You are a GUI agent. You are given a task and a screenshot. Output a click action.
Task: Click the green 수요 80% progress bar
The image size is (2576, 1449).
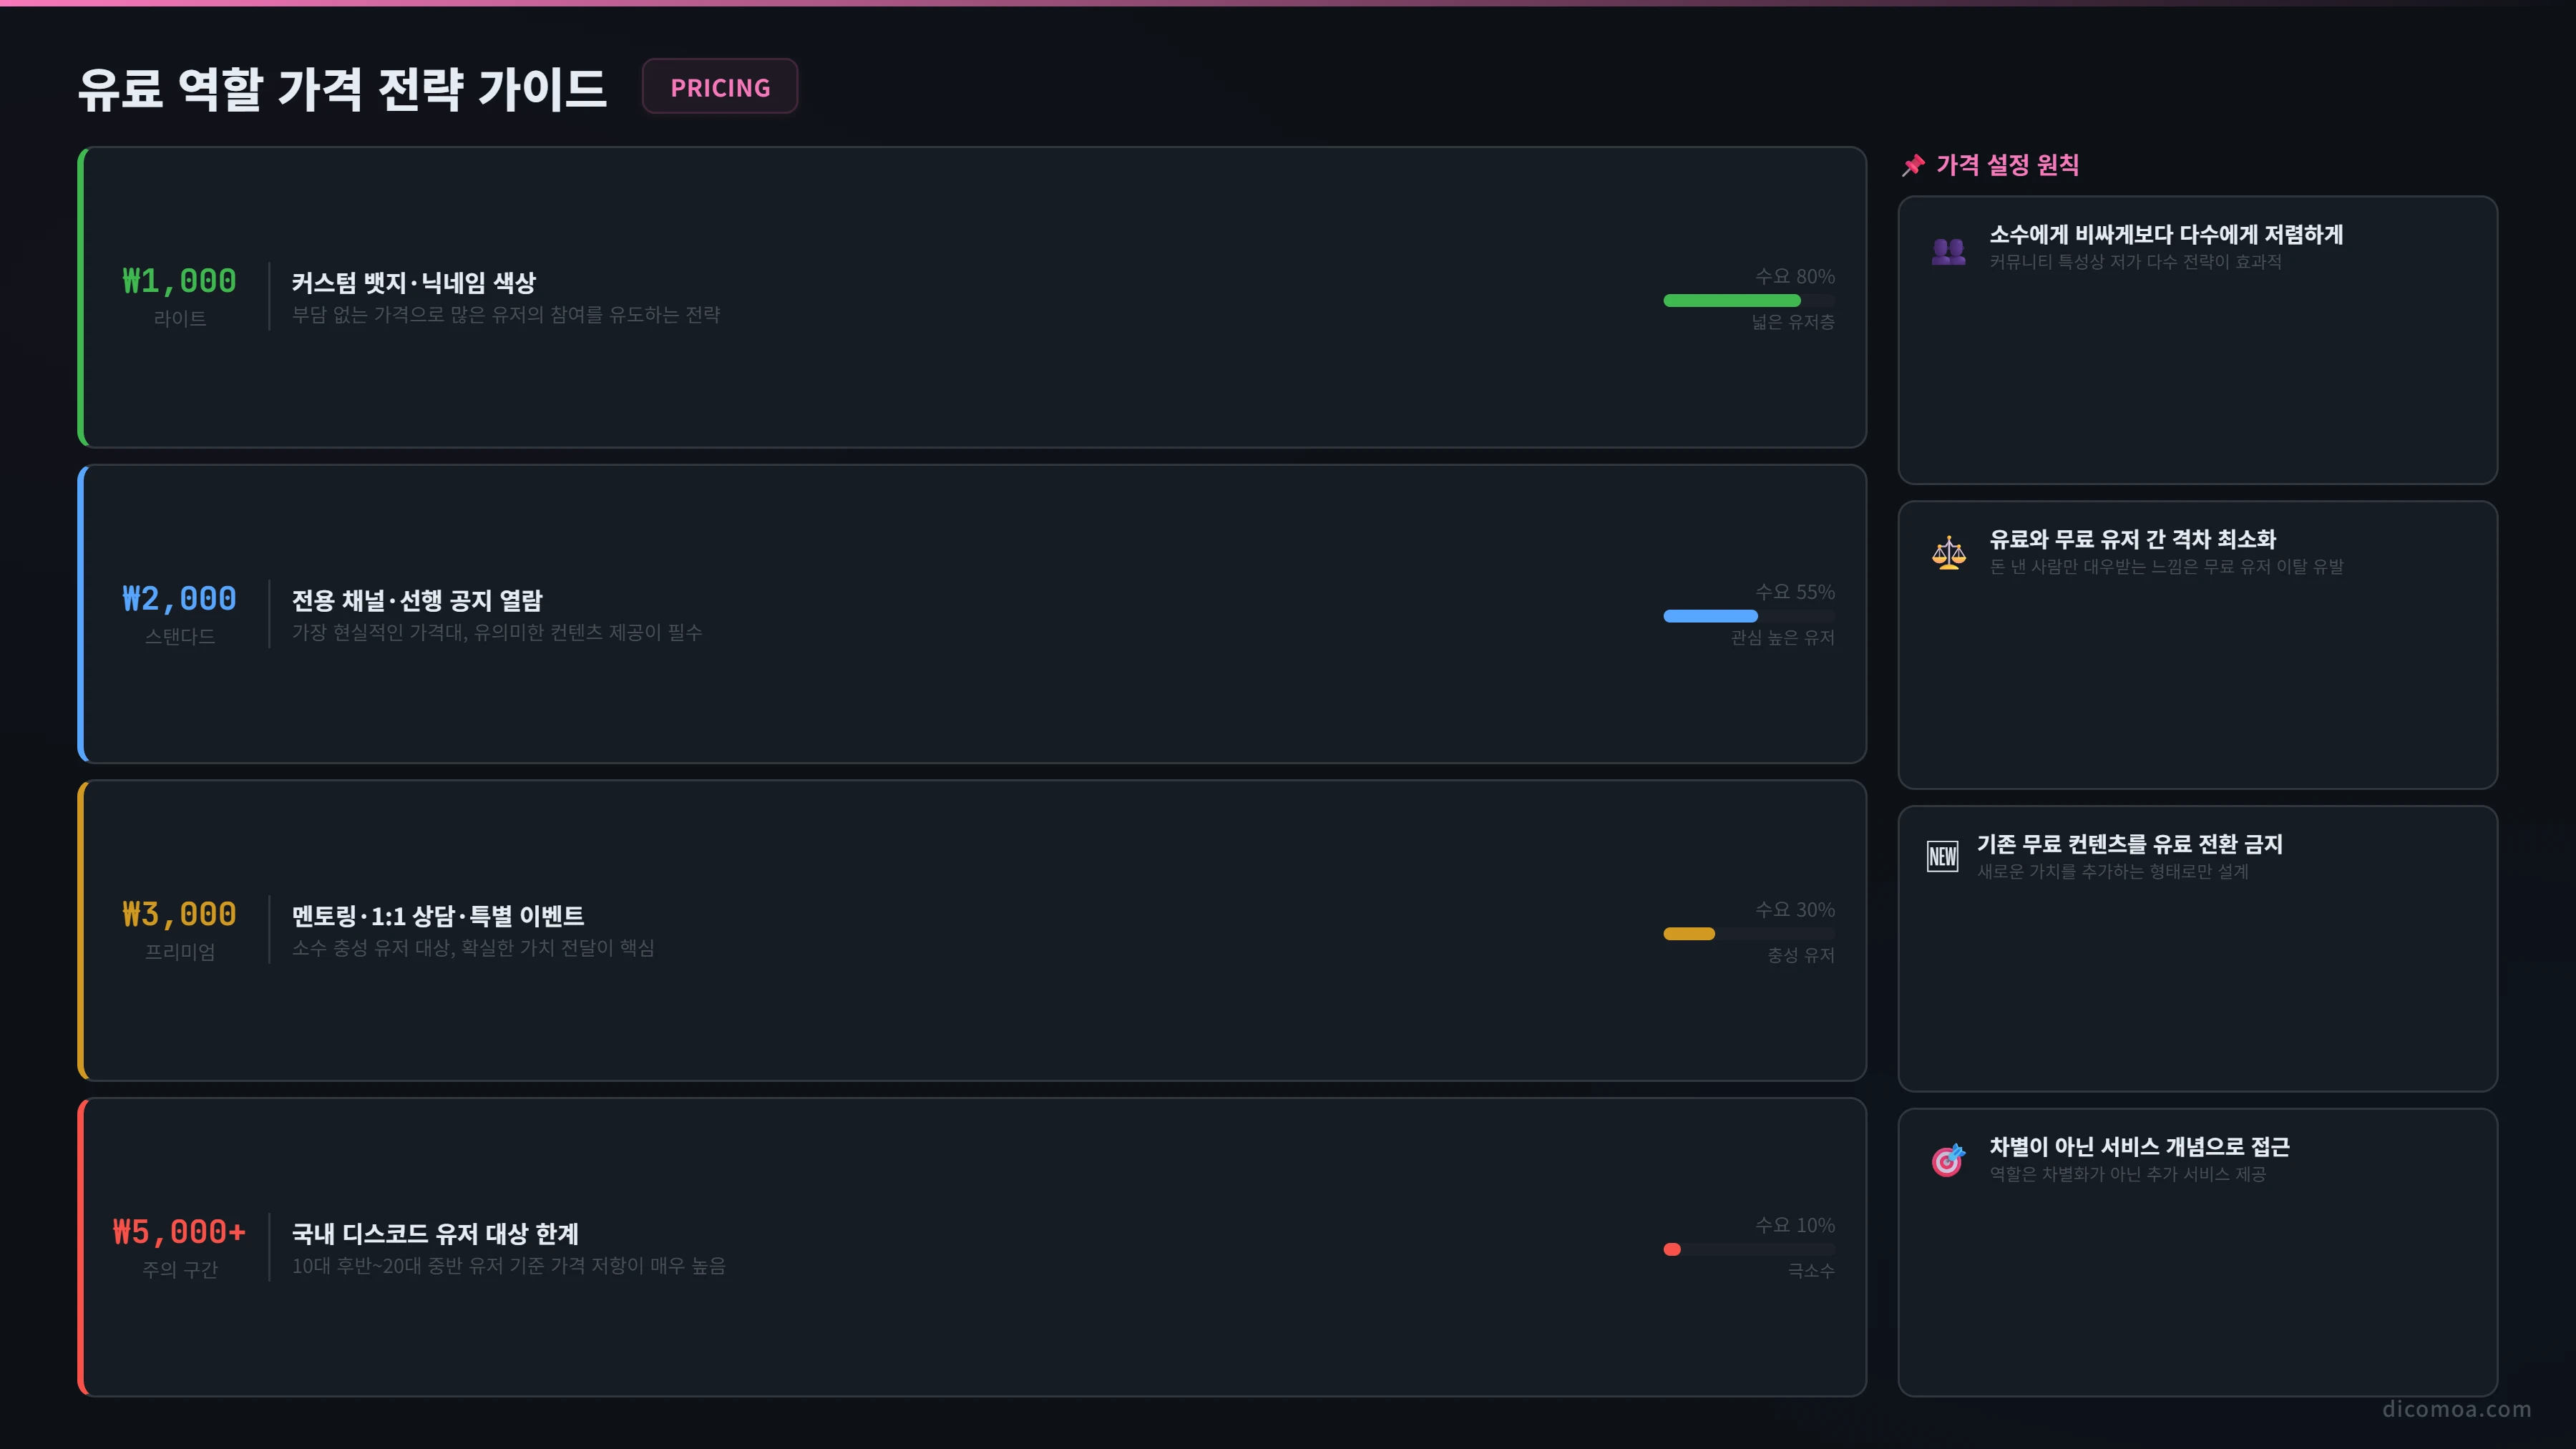[x=1749, y=300]
